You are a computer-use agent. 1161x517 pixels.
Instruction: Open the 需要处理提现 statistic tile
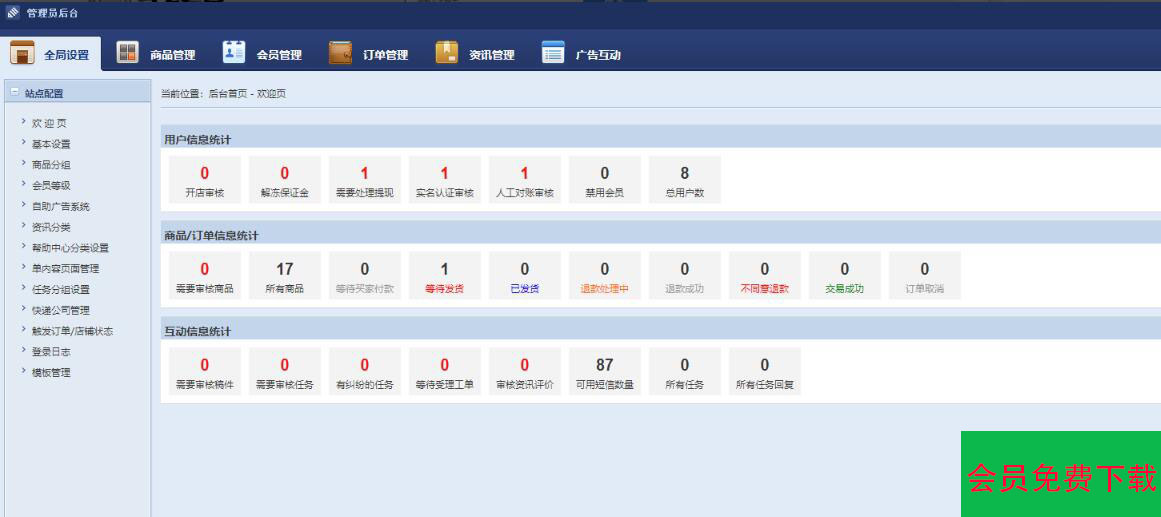364,180
